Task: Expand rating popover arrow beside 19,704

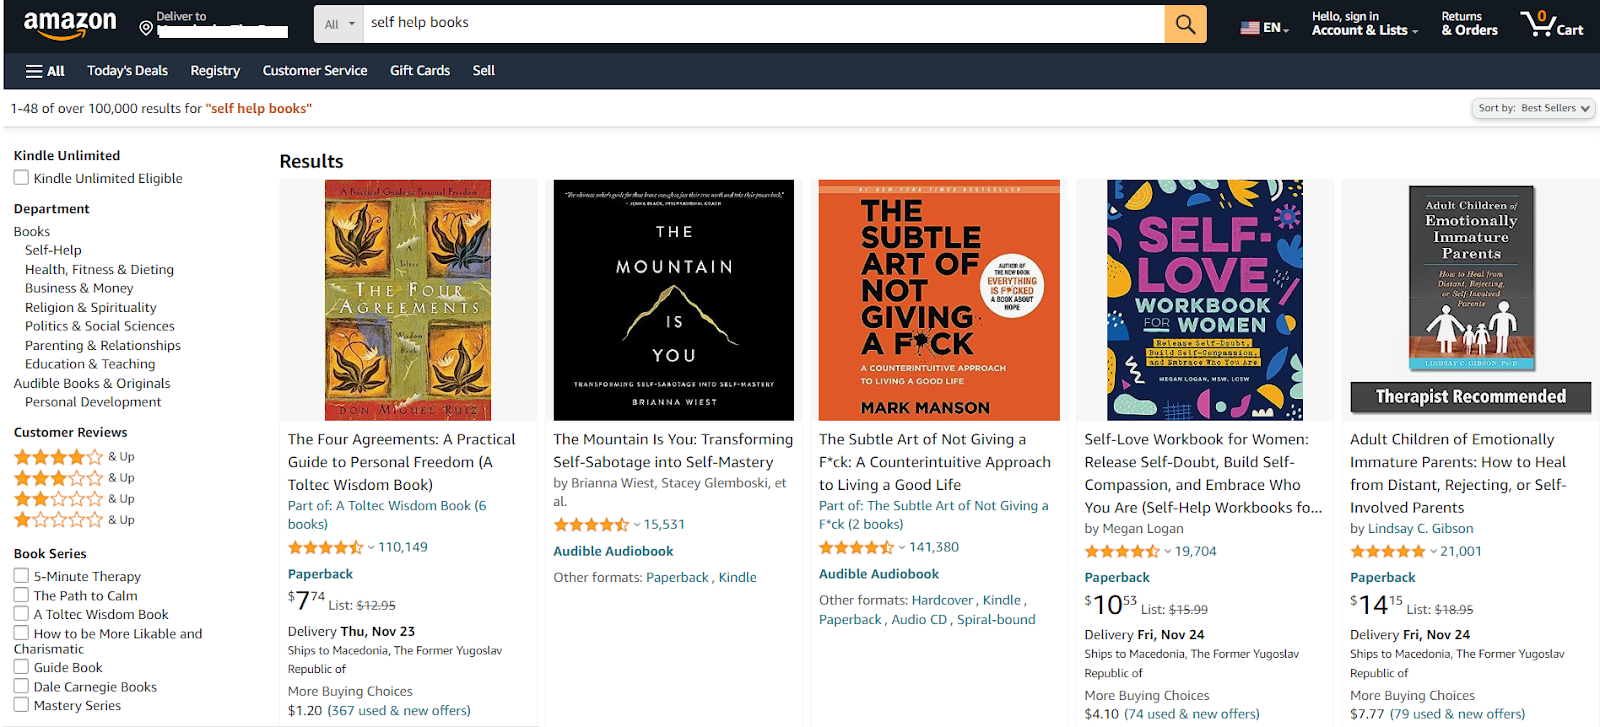Action: tap(1168, 552)
